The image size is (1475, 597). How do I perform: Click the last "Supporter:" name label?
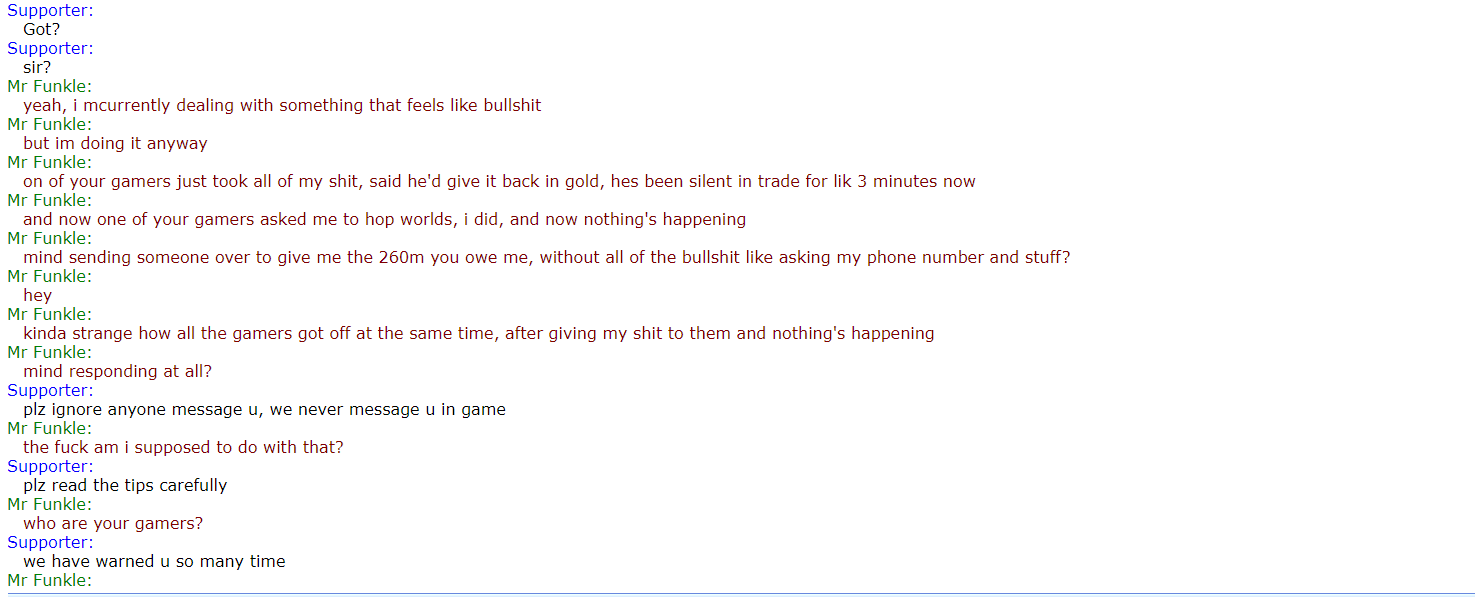(50, 542)
